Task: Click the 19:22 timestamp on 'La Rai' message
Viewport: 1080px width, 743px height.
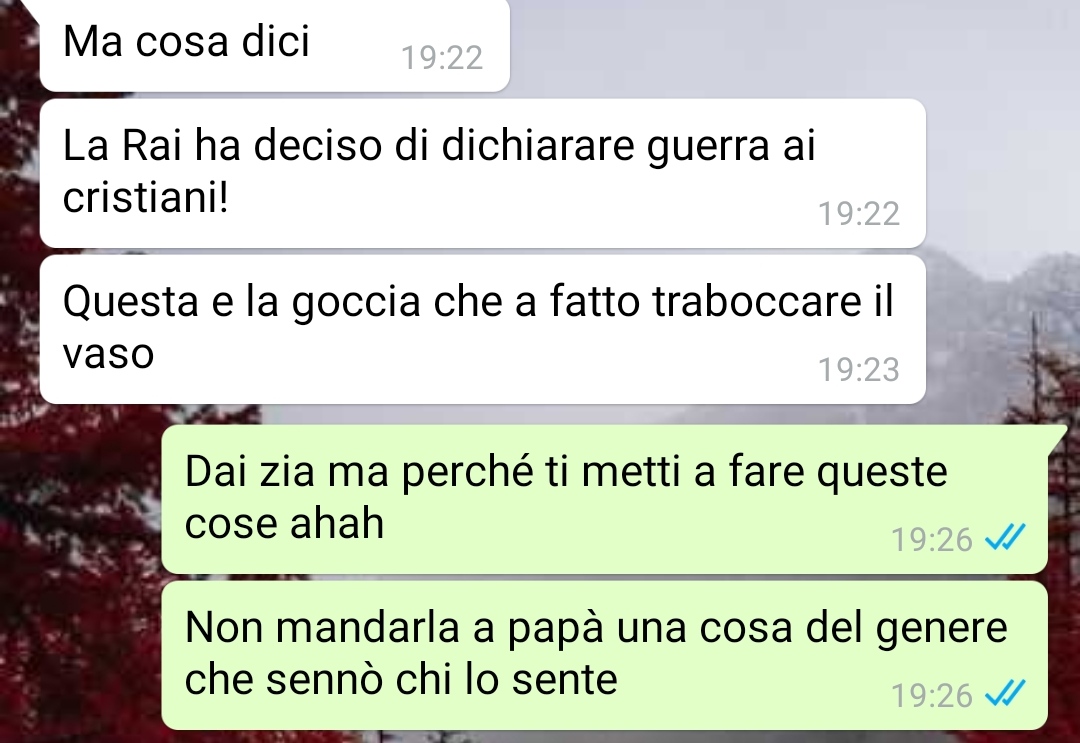Action: tap(859, 214)
